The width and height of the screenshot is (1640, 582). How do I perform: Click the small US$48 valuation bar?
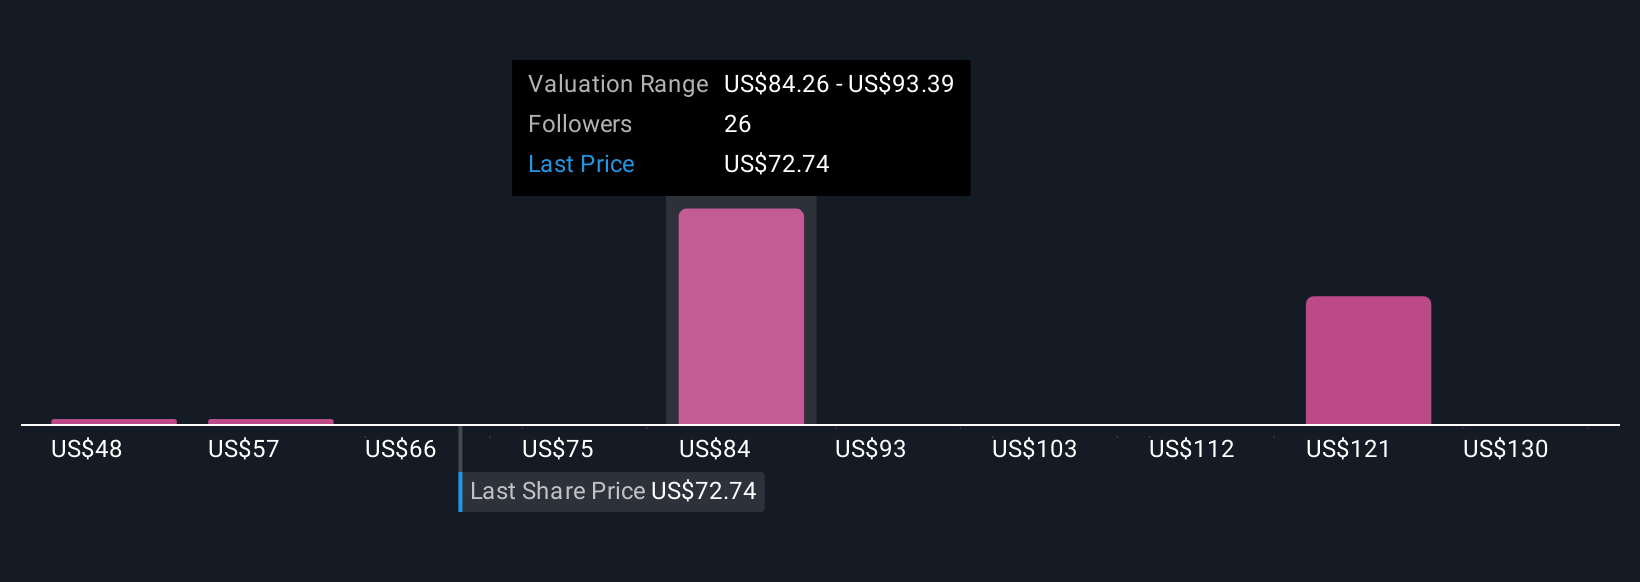tap(114, 422)
